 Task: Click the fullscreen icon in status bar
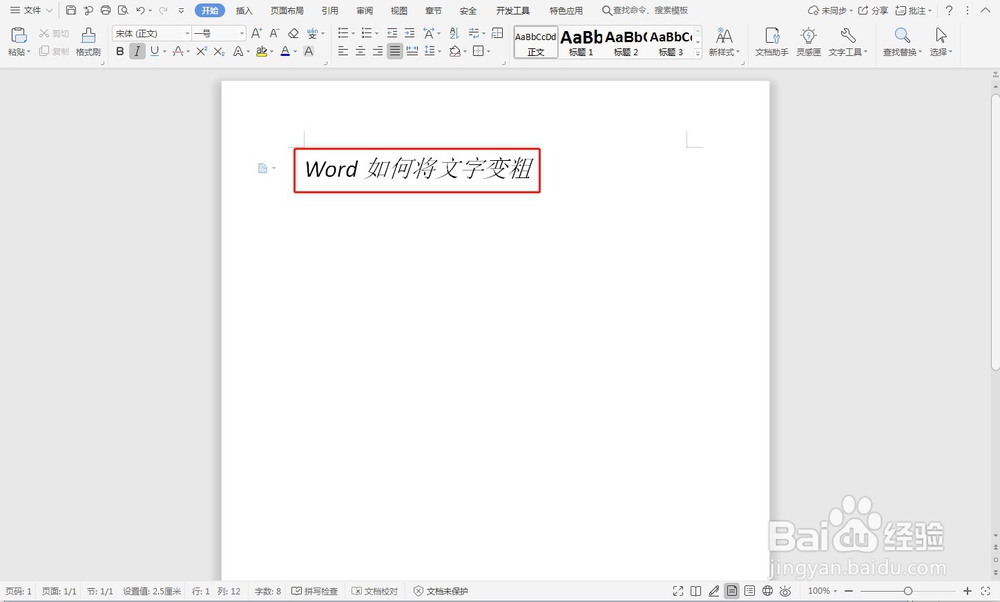tap(678, 591)
